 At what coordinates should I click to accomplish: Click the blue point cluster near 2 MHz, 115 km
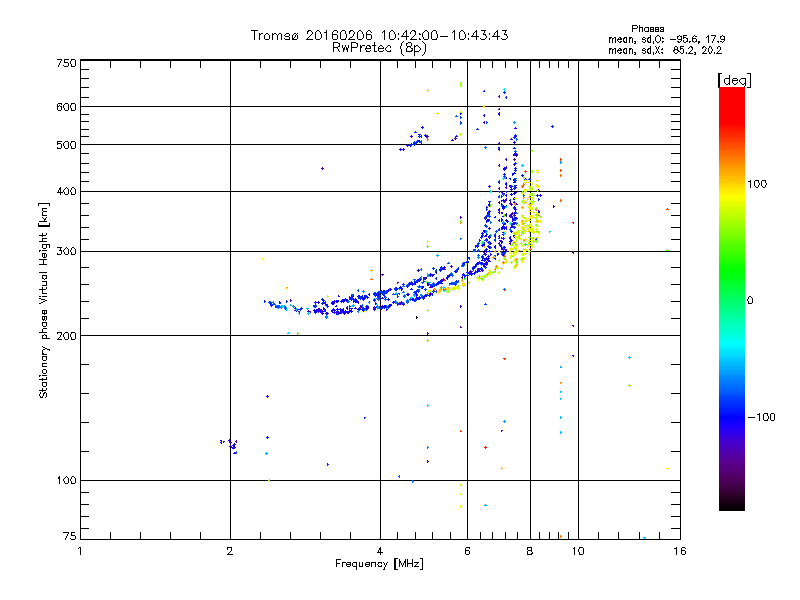tap(230, 444)
